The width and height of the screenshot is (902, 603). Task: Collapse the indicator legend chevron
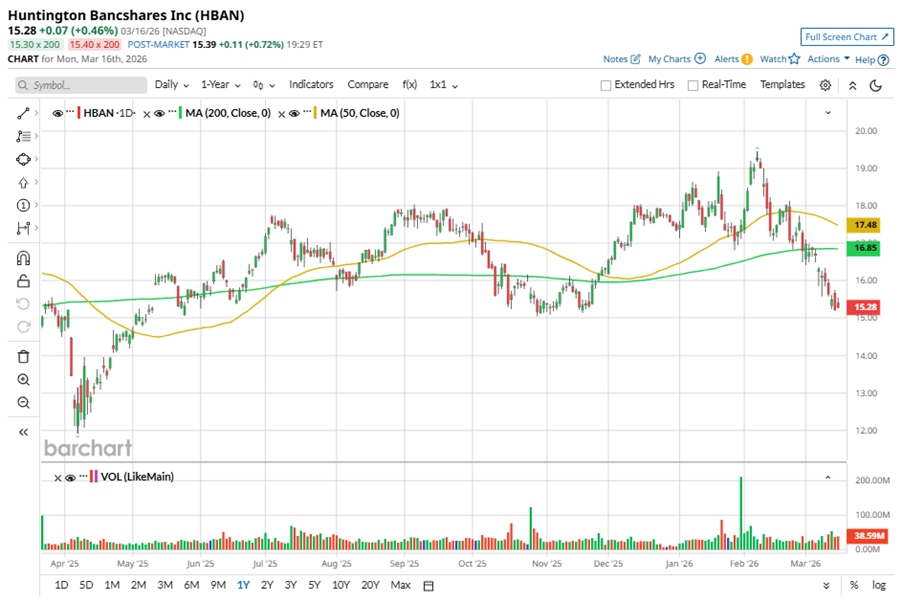tap(828, 113)
